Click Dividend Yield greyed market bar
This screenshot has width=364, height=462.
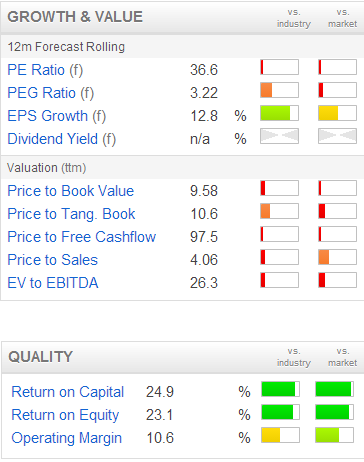(x=337, y=136)
